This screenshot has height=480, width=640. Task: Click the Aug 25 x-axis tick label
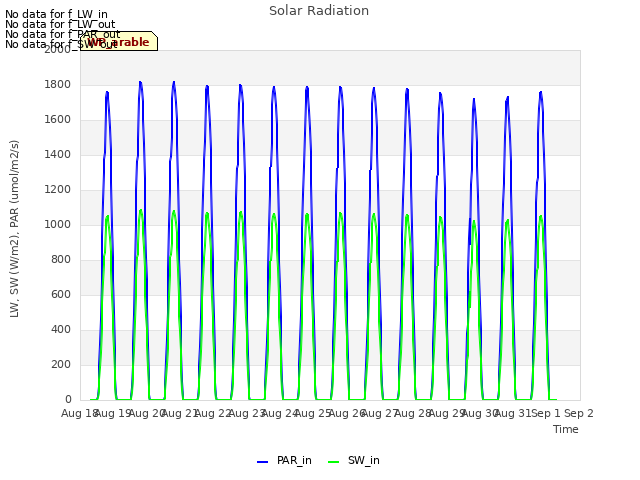[313, 413]
